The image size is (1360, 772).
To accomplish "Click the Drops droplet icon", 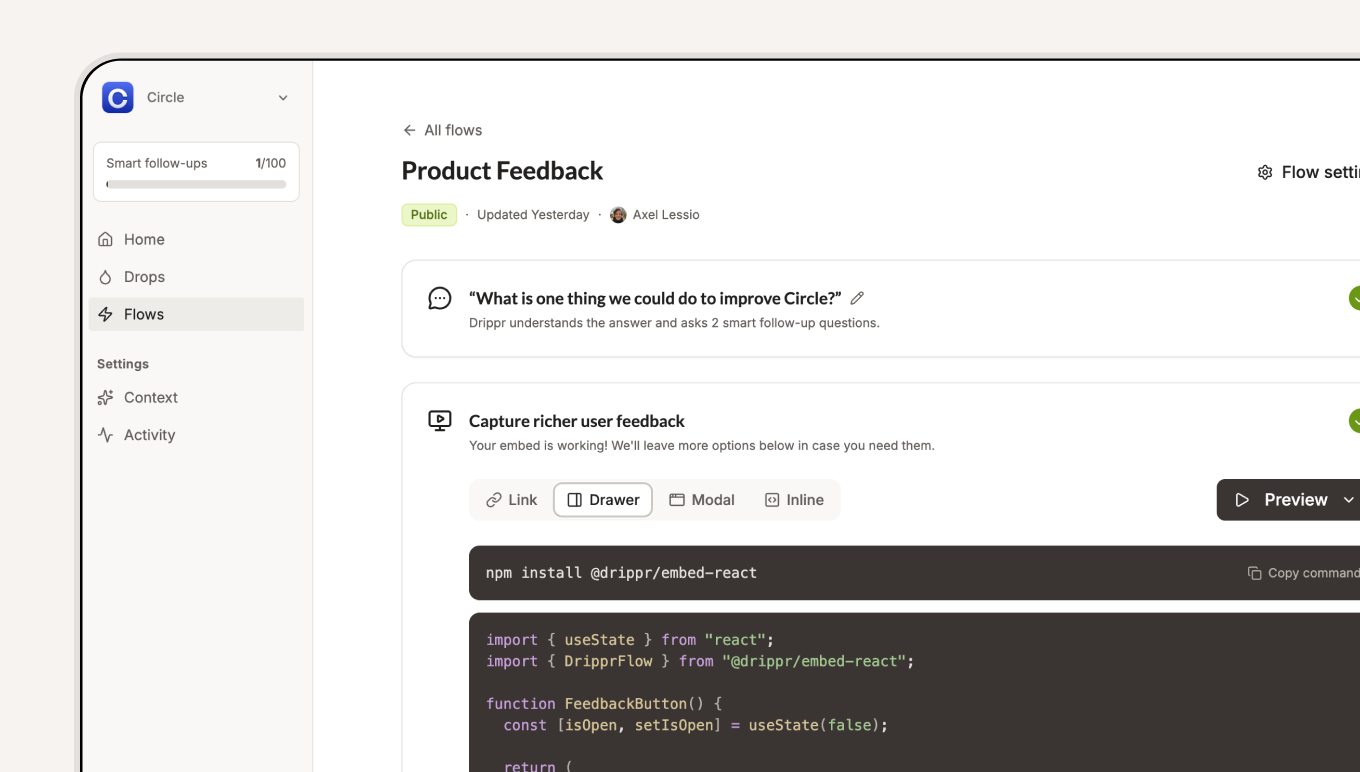I will (x=105, y=277).
